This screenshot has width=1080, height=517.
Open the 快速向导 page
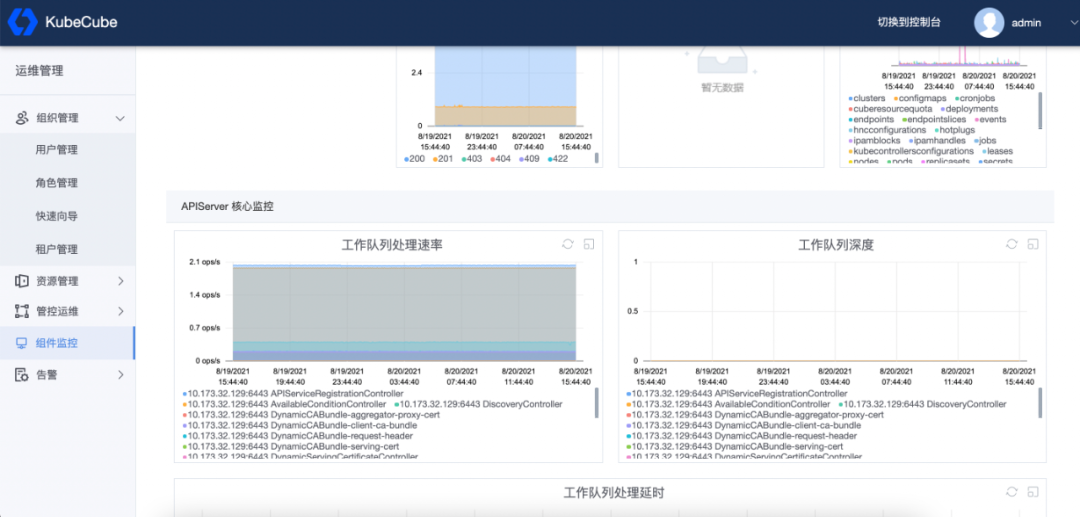56,216
